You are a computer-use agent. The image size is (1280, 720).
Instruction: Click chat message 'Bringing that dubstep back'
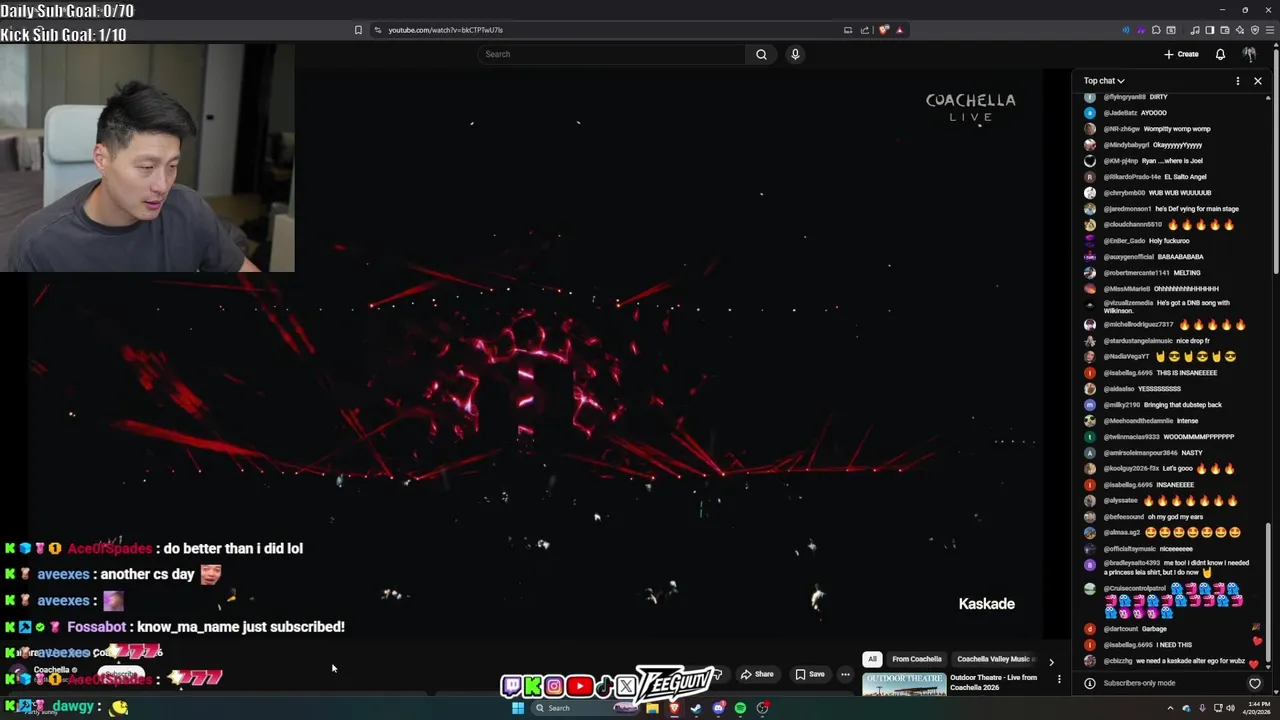[x=1183, y=405]
